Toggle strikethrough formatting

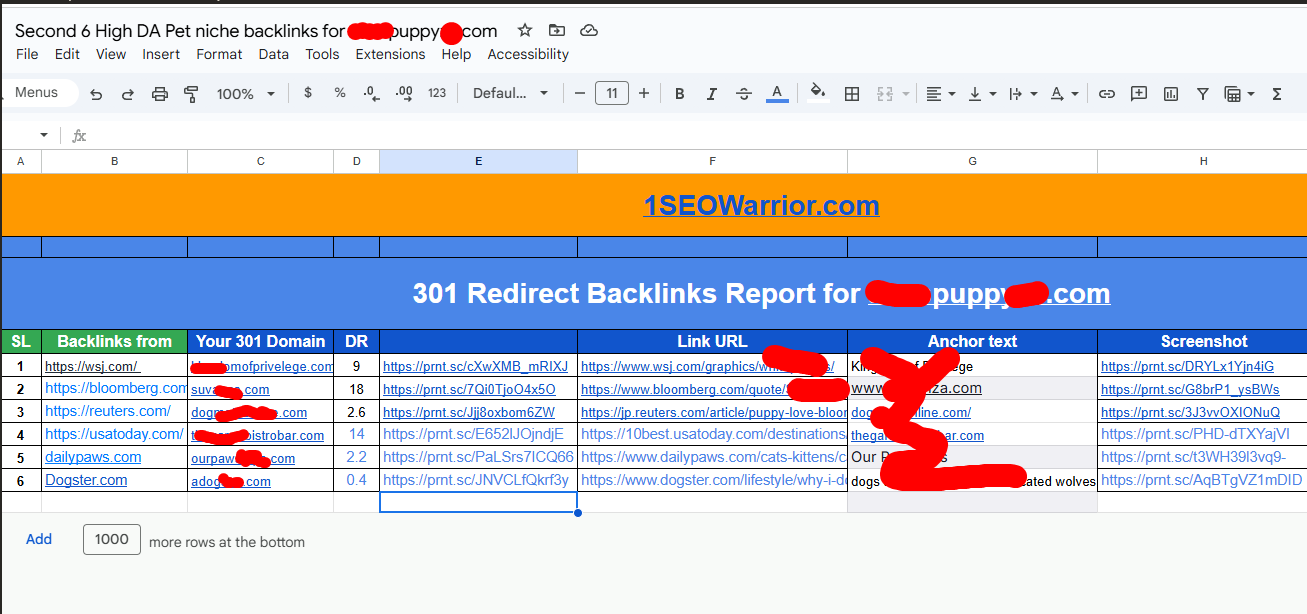[744, 94]
